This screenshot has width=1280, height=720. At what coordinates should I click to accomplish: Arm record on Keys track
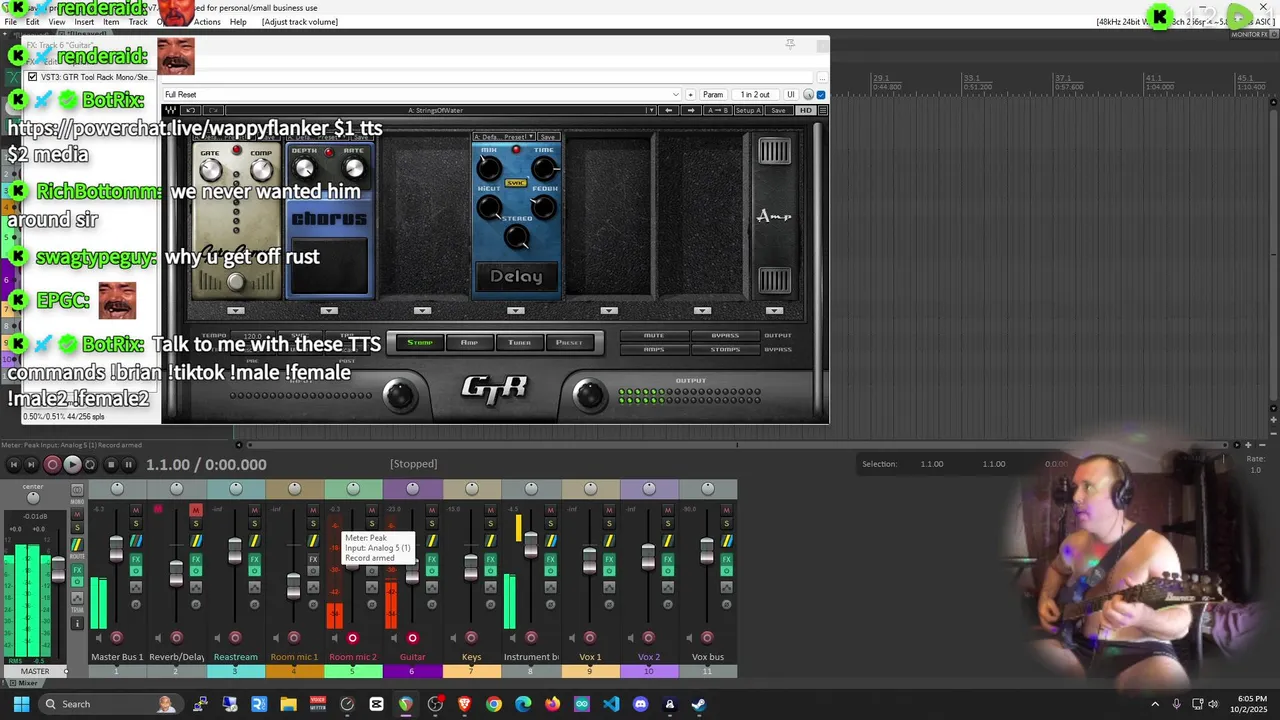[471, 637]
